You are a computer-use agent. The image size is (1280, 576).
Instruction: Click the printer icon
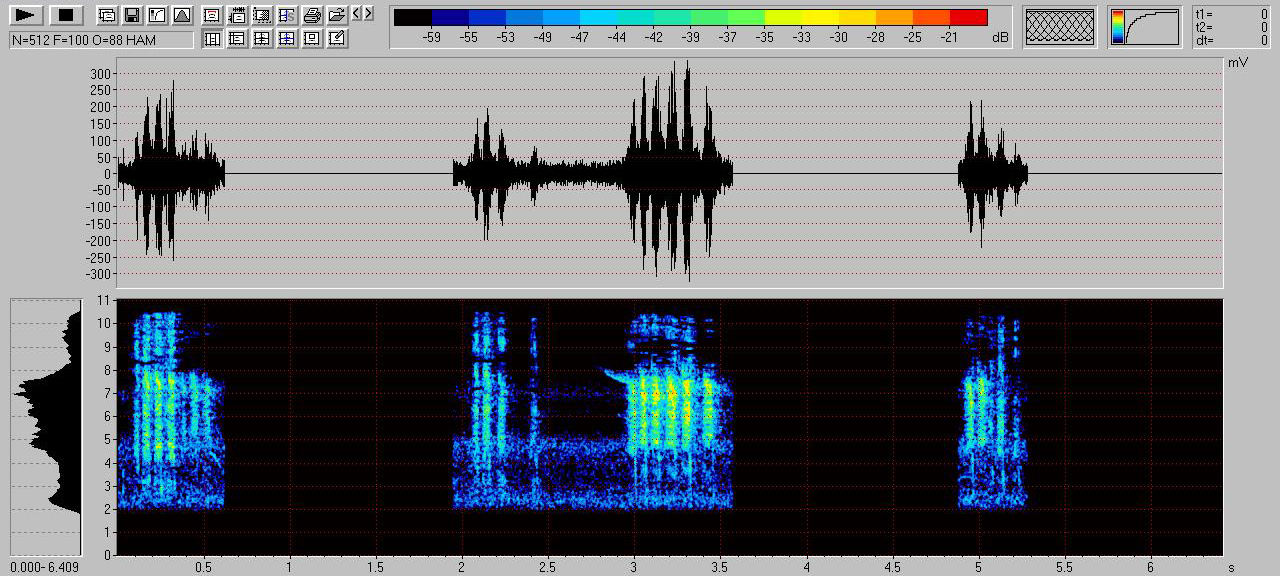point(312,15)
